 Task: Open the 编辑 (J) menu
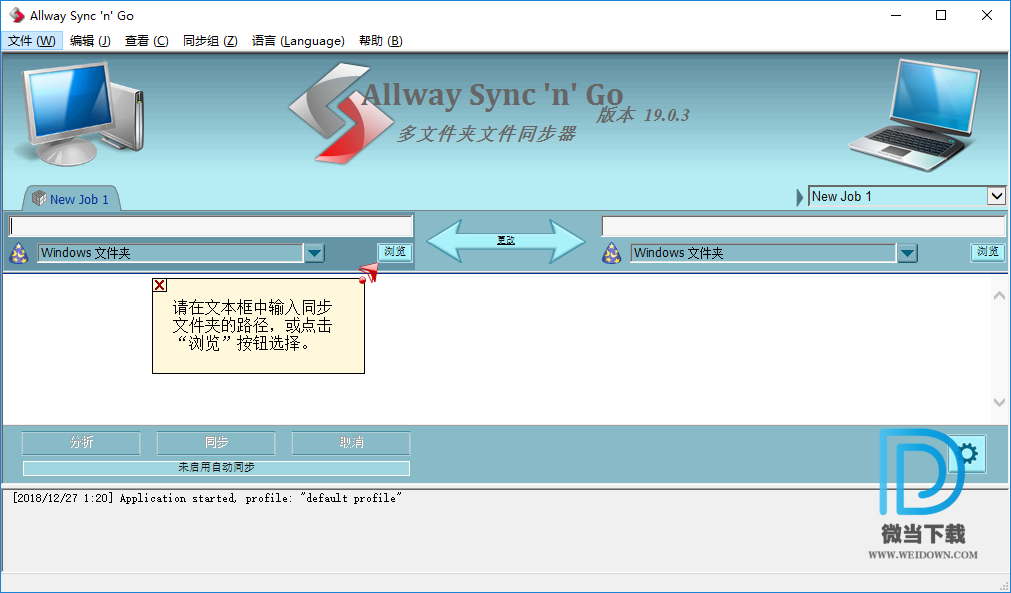90,41
